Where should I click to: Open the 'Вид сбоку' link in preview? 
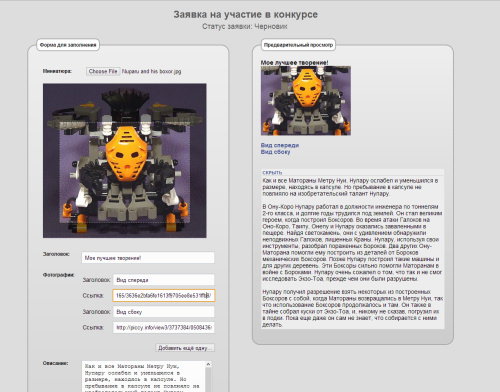[275, 152]
